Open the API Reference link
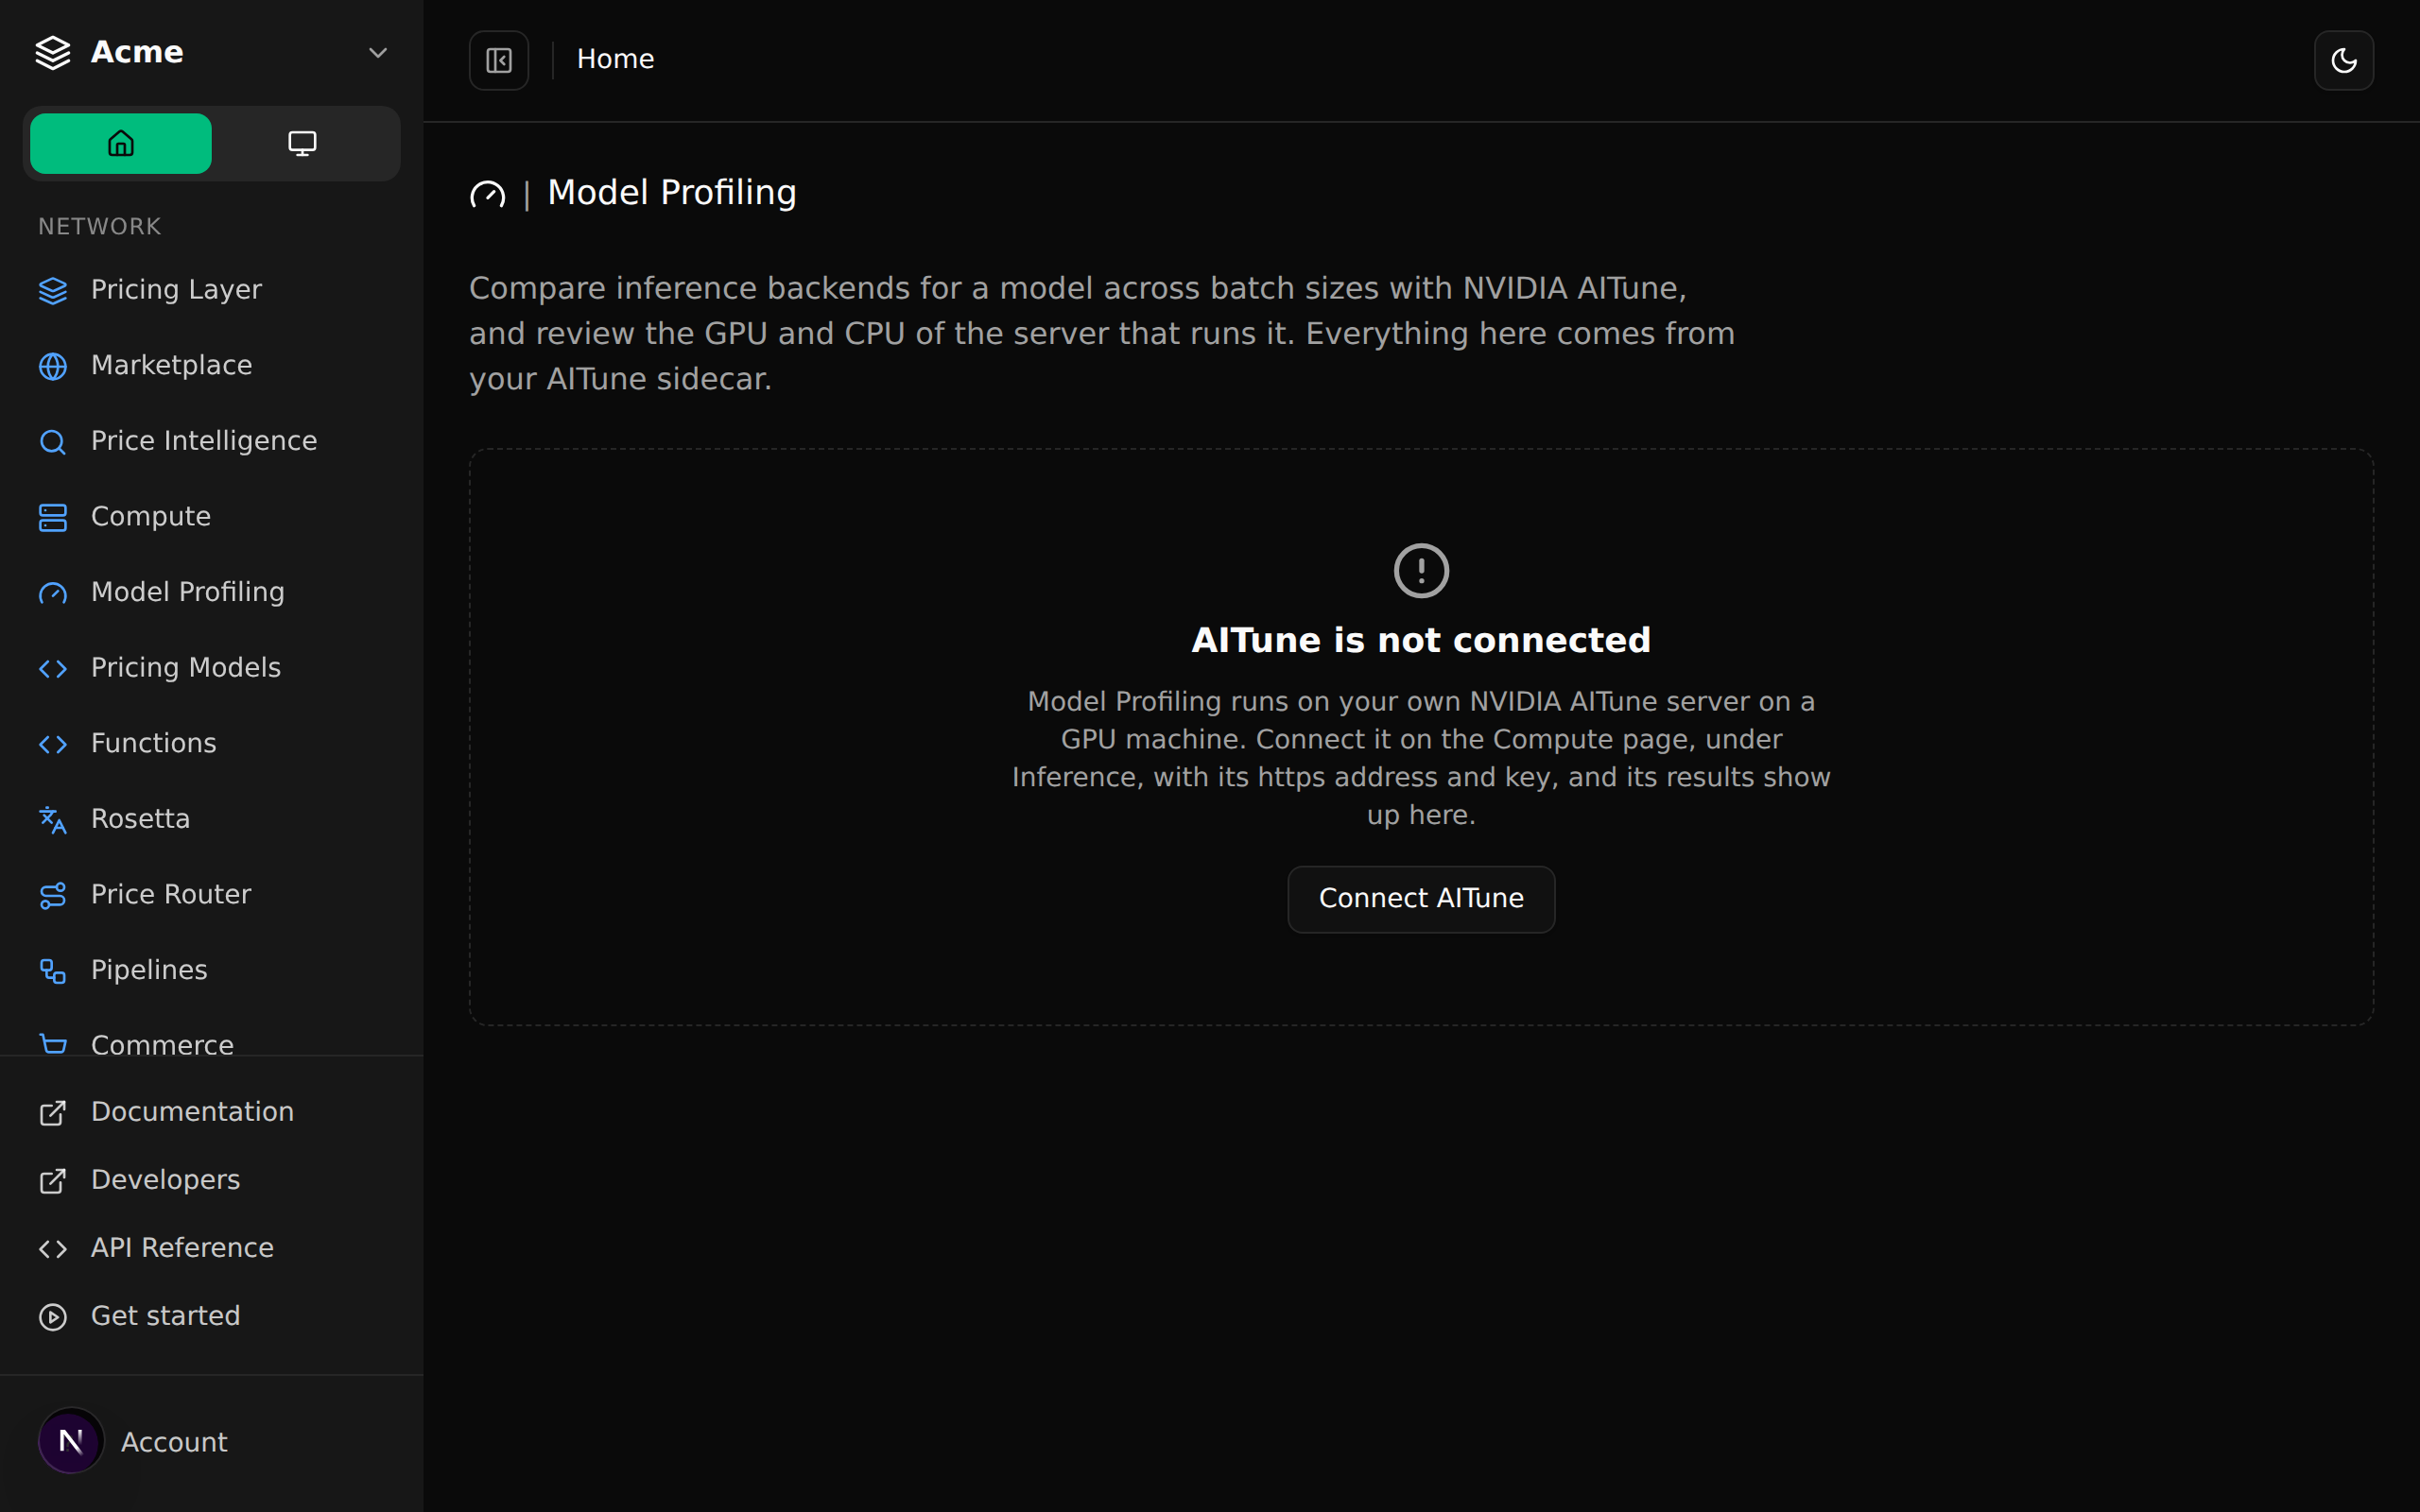This screenshot has height=1512, width=2420. [212, 1248]
